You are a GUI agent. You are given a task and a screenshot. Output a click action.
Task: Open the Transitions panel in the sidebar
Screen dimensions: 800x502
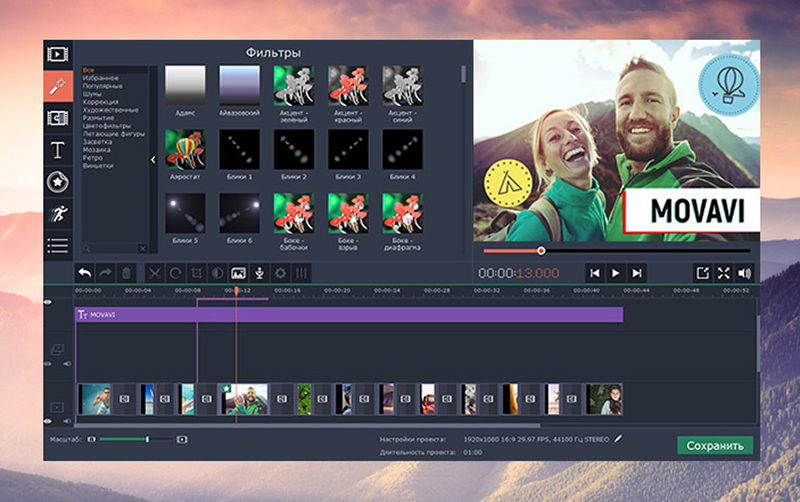[x=59, y=118]
